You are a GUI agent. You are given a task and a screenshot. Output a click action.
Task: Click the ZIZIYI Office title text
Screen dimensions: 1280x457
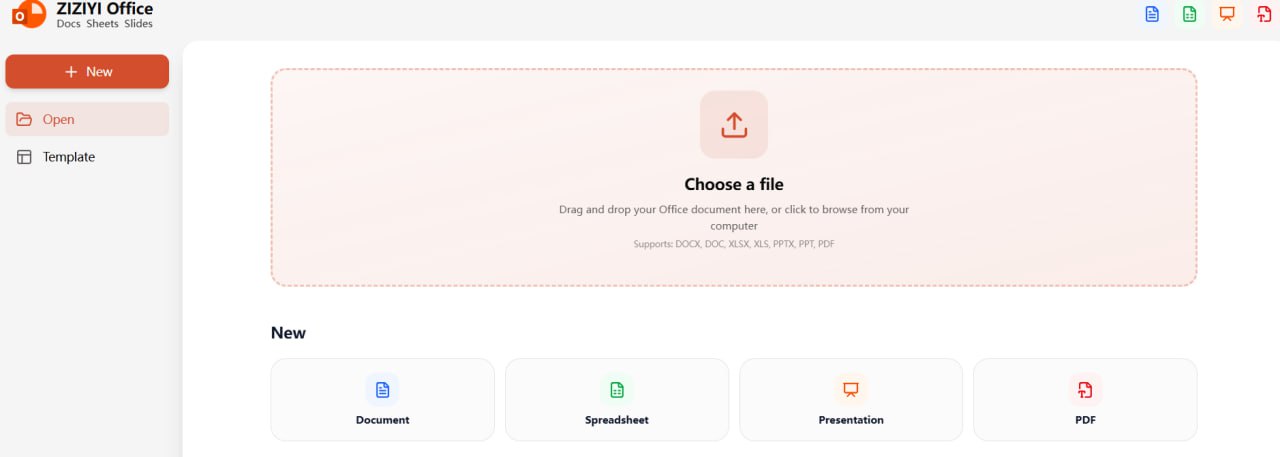[x=105, y=9]
